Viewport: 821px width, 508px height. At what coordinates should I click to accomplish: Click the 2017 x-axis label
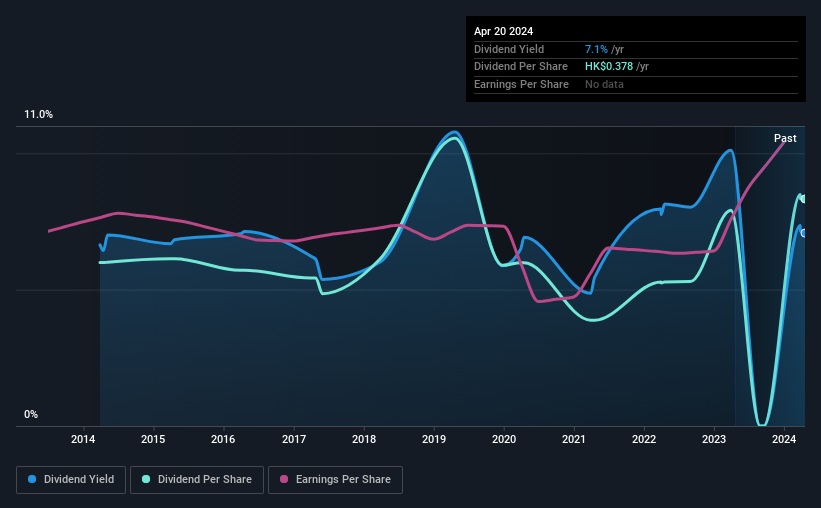click(294, 439)
